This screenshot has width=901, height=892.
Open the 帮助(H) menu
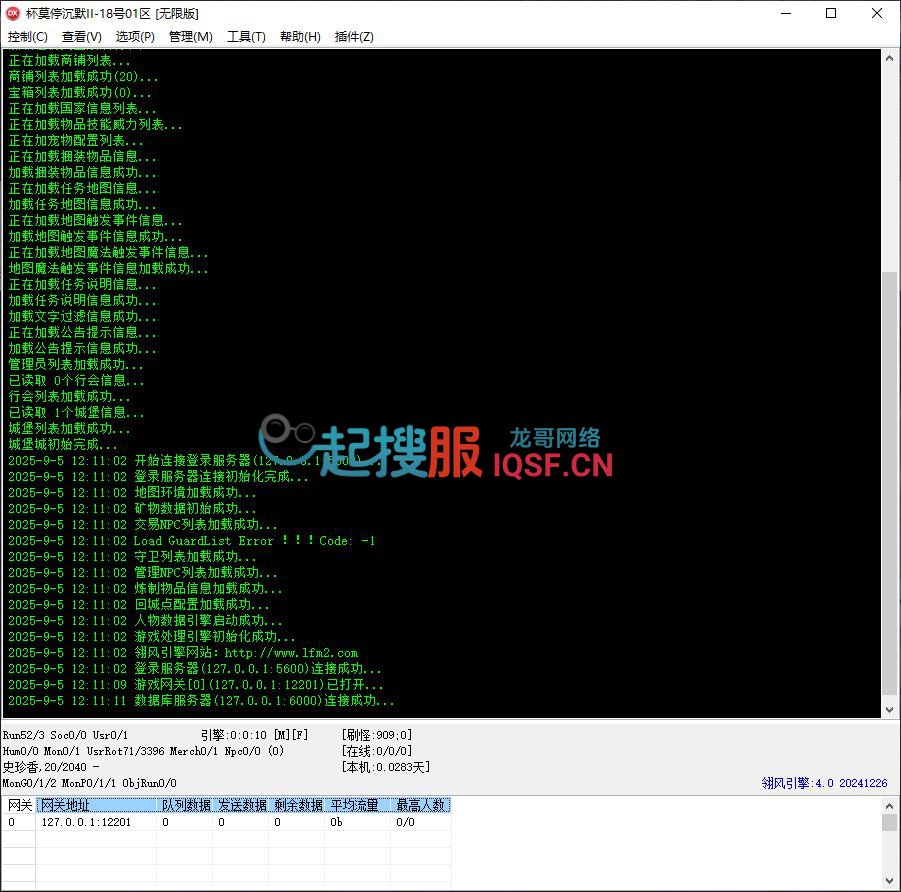click(x=300, y=37)
